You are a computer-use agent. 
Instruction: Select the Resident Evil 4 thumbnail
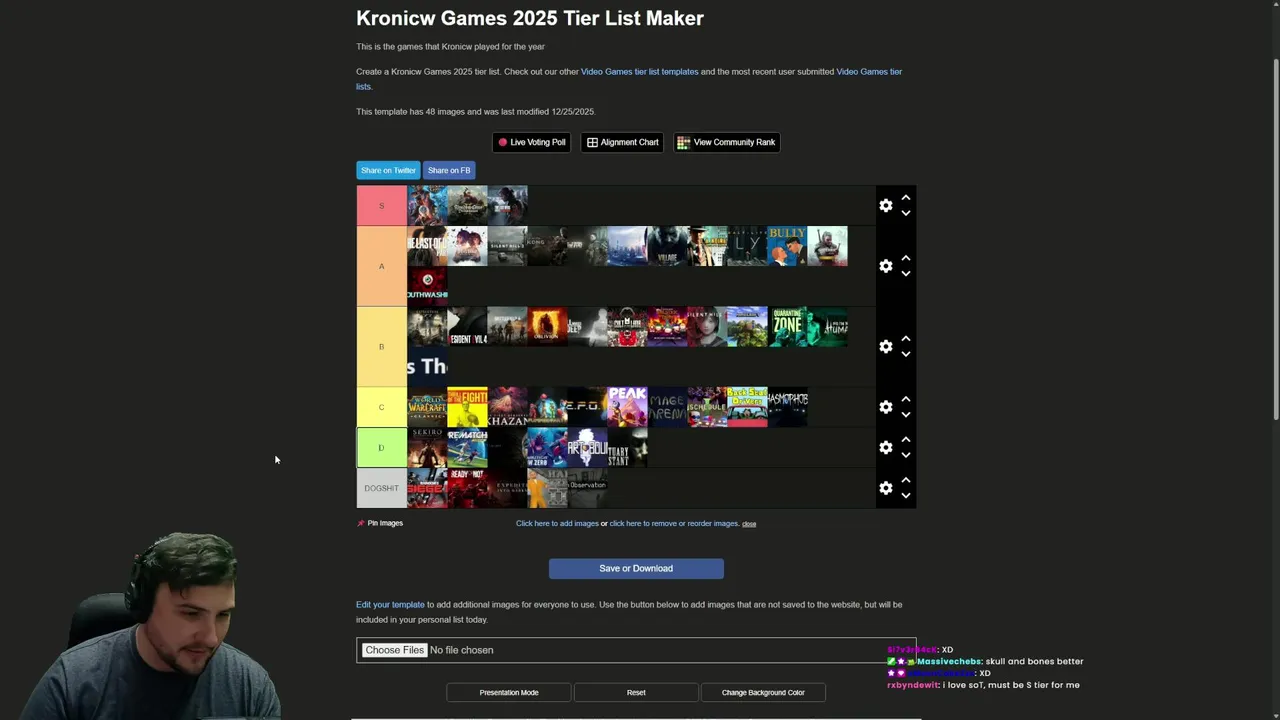click(467, 327)
